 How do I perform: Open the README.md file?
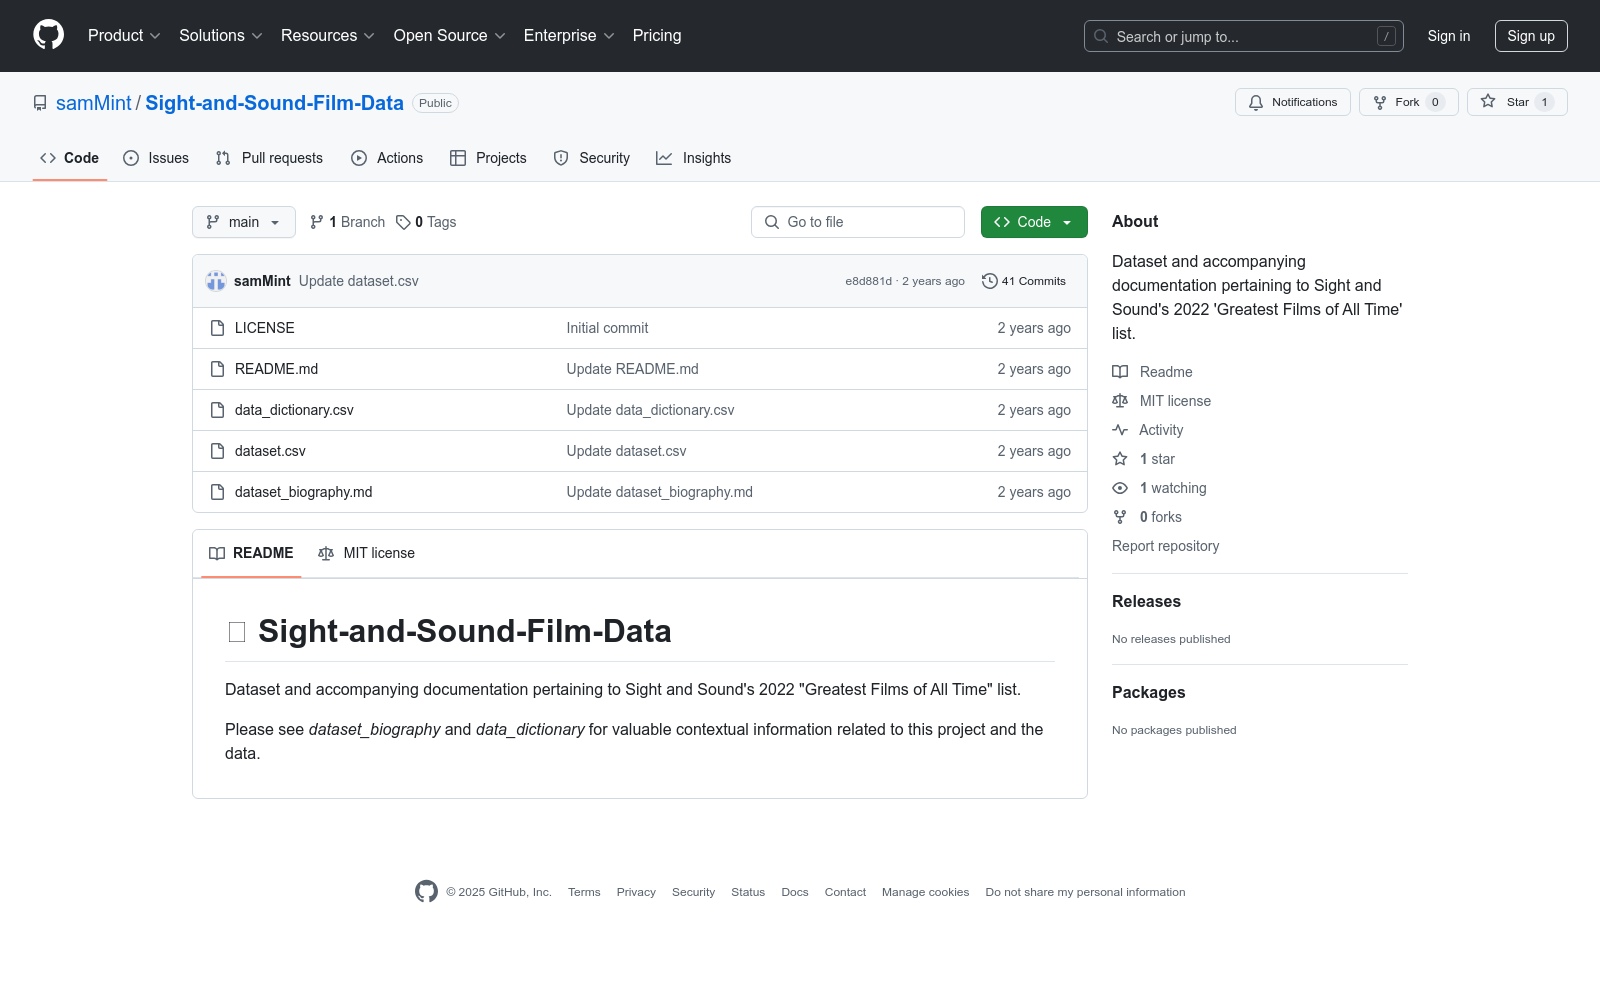point(276,369)
